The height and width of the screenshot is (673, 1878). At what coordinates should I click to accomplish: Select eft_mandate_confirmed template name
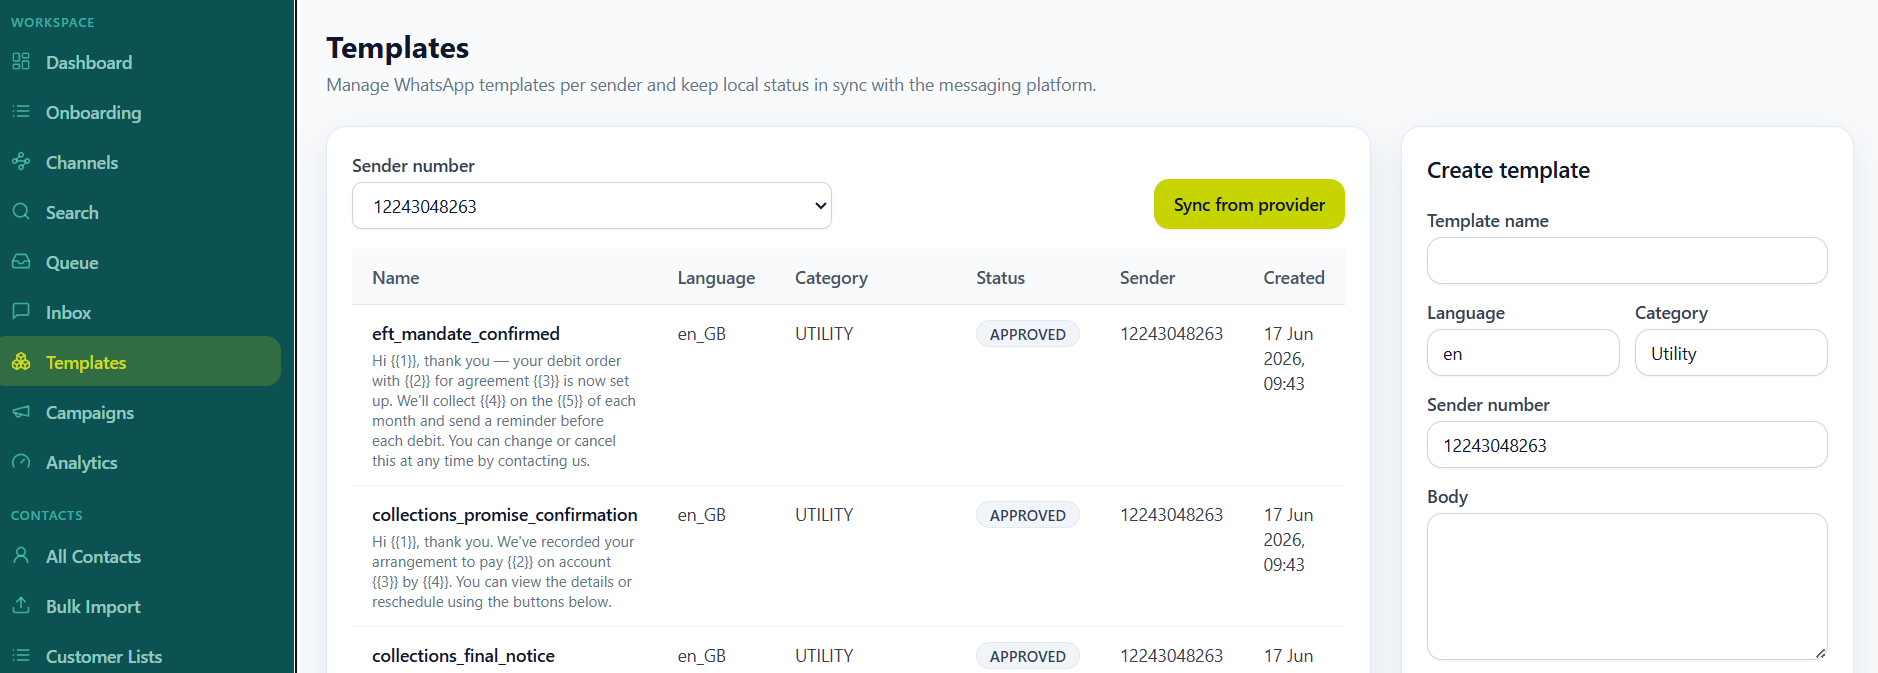click(x=466, y=334)
